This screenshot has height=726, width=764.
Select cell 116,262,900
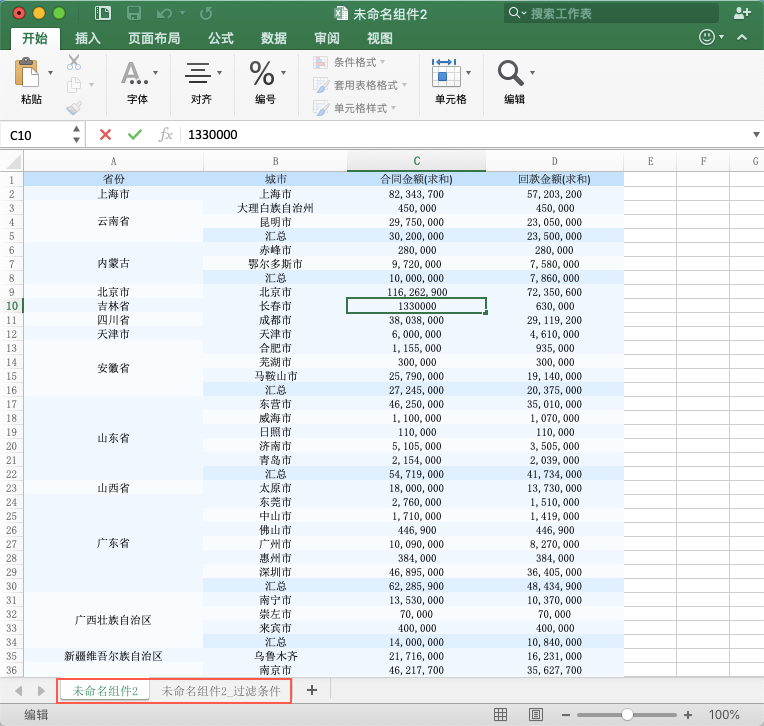click(417, 292)
